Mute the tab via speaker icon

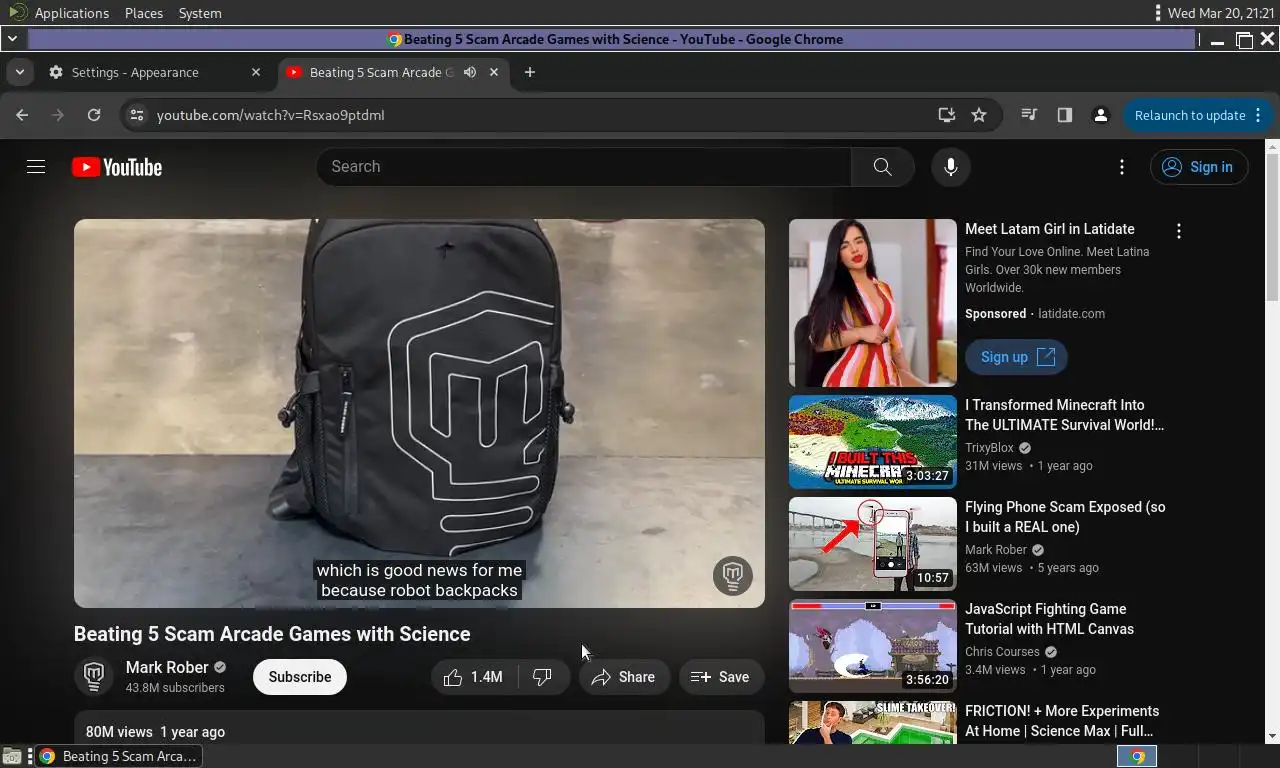(x=469, y=72)
